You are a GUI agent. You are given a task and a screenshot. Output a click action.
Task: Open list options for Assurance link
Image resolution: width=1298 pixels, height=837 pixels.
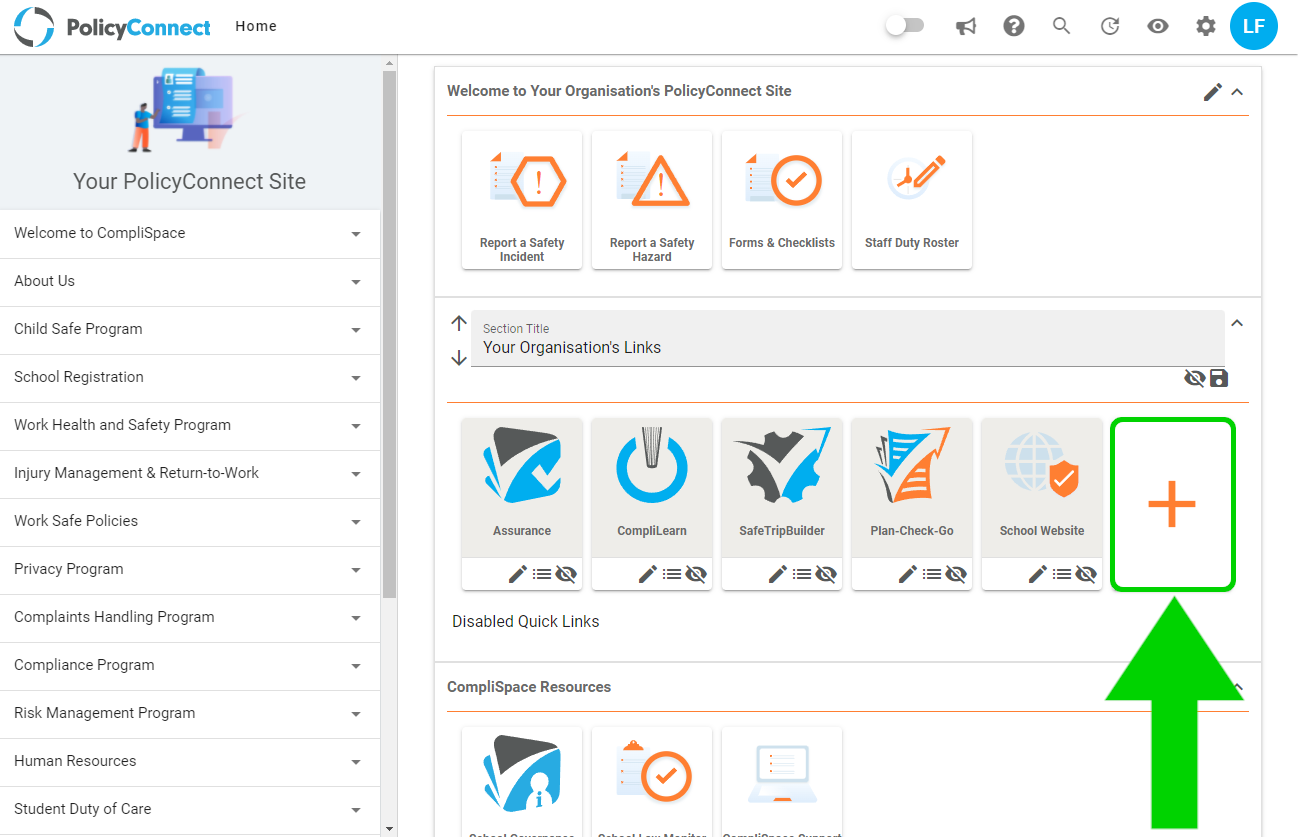(x=542, y=574)
